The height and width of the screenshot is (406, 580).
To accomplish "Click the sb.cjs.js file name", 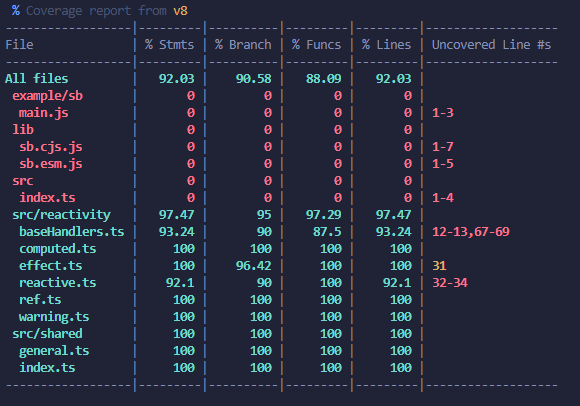I will [50, 147].
